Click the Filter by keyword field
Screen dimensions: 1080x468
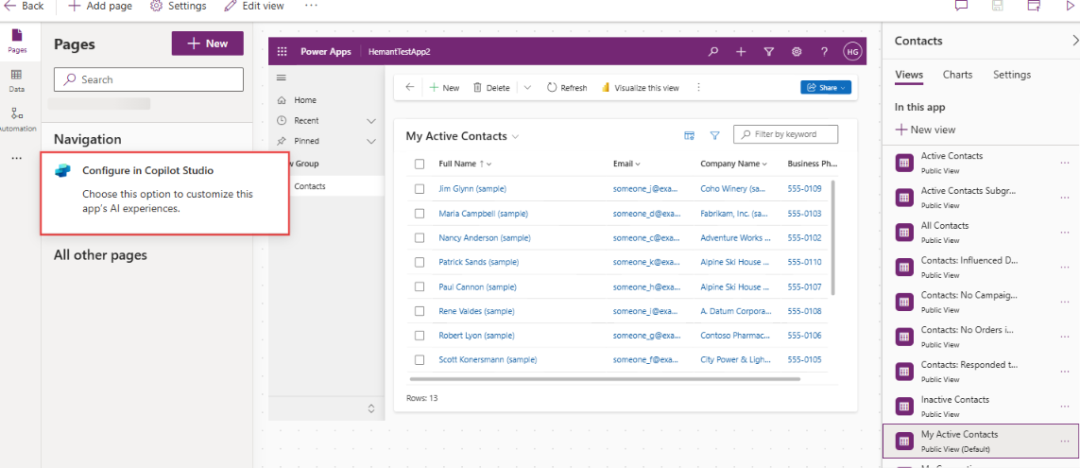tap(786, 134)
